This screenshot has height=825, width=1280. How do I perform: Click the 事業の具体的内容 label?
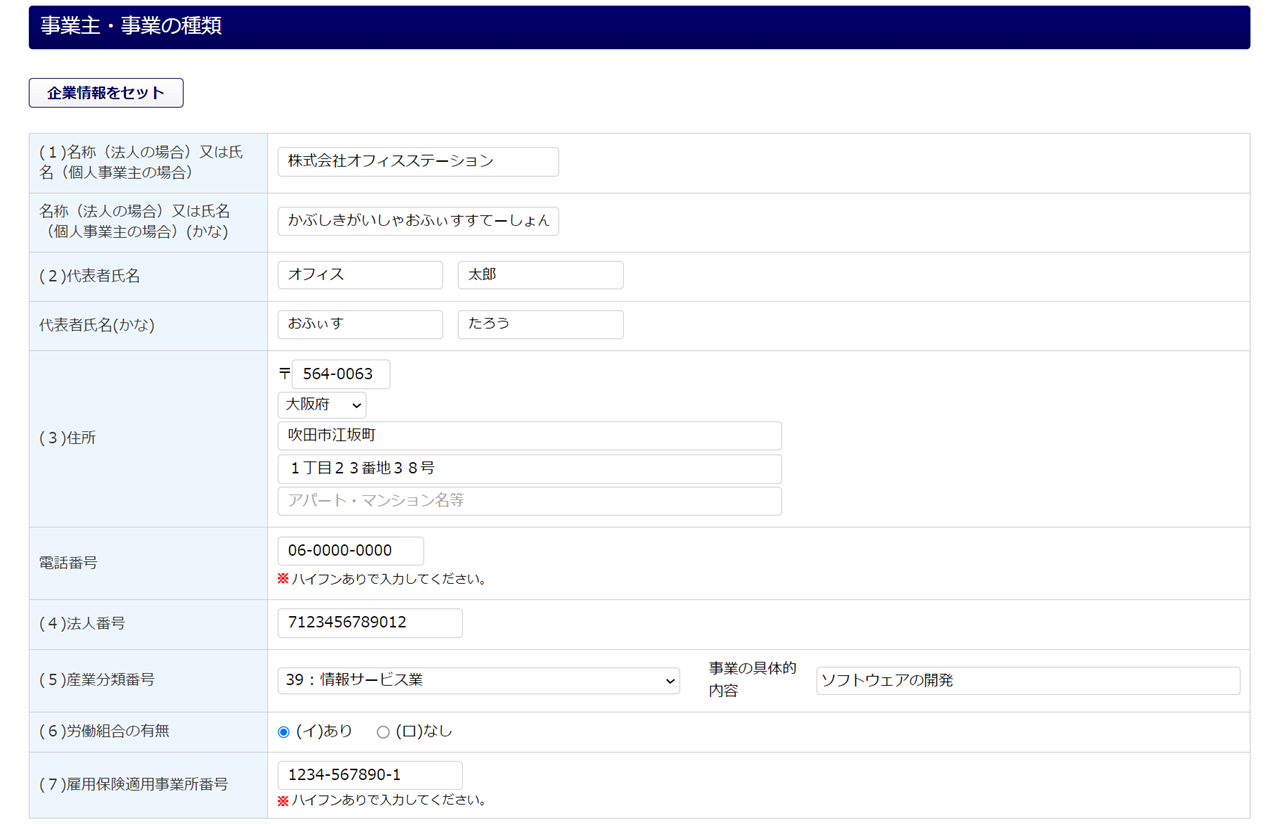(x=753, y=679)
